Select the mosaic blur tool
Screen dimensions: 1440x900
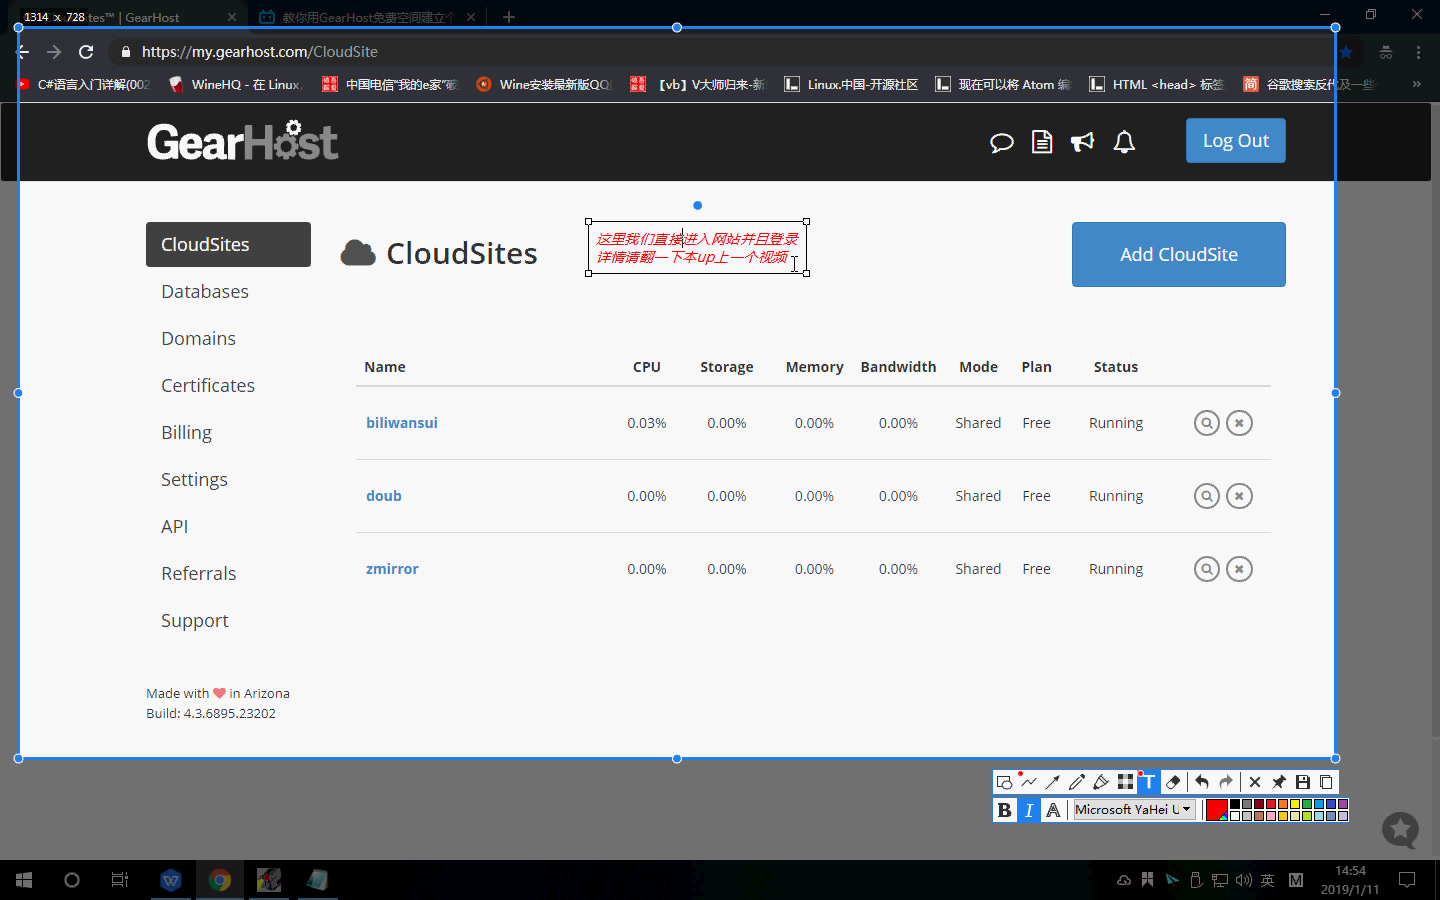(x=1126, y=782)
